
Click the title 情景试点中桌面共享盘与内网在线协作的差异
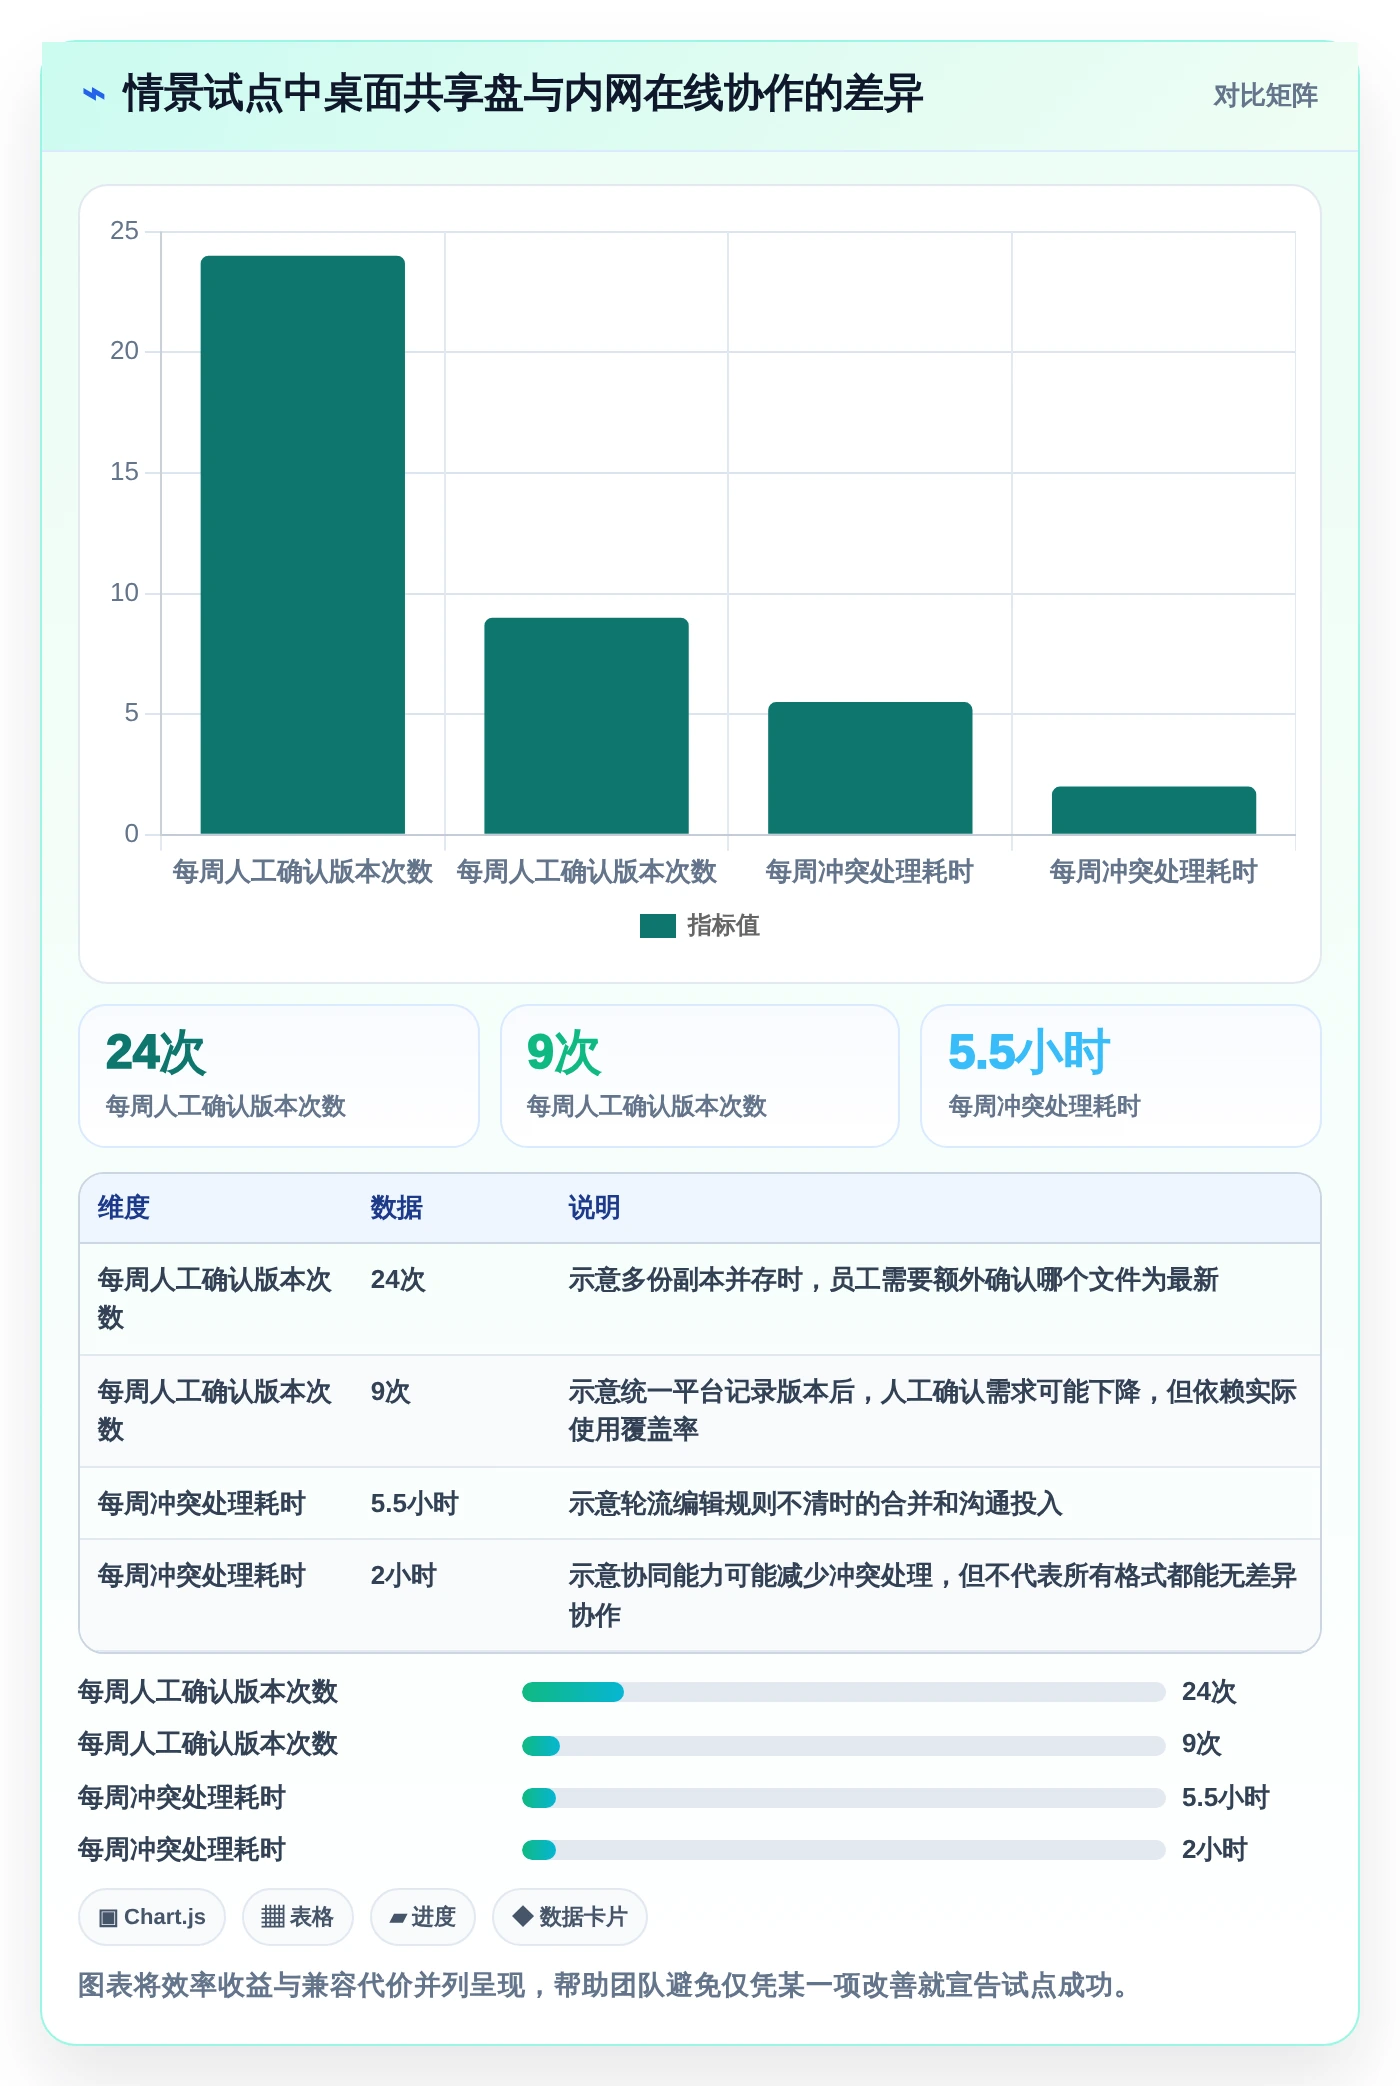click(x=522, y=94)
